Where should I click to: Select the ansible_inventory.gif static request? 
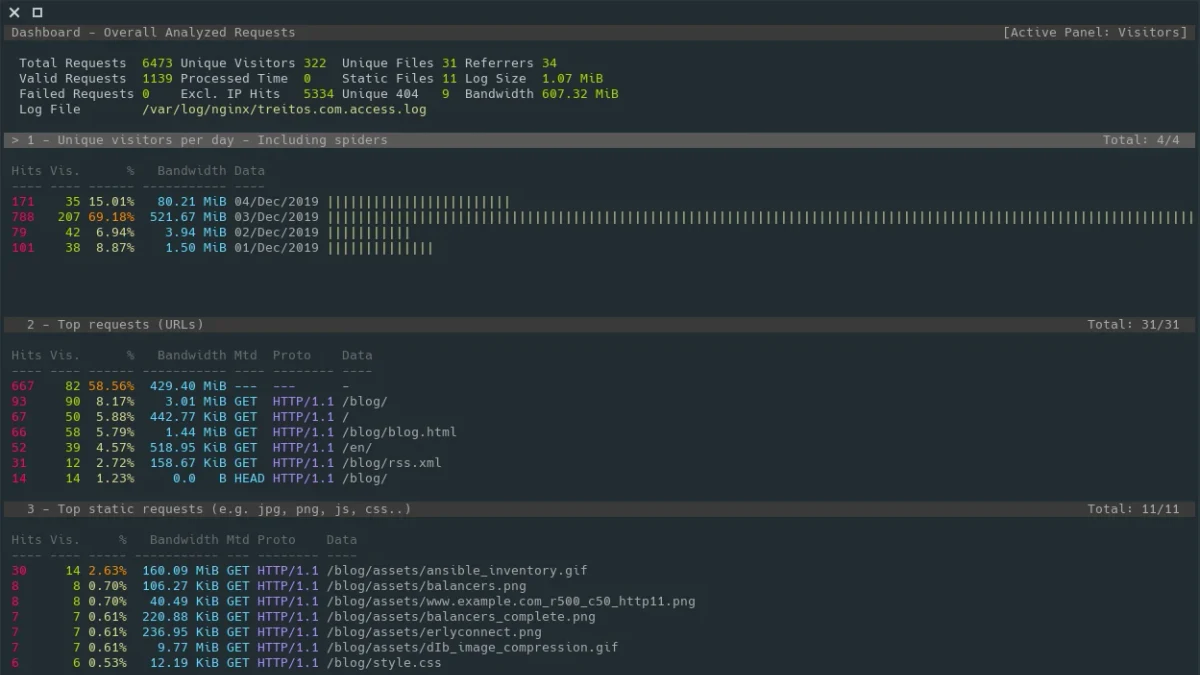coord(457,571)
